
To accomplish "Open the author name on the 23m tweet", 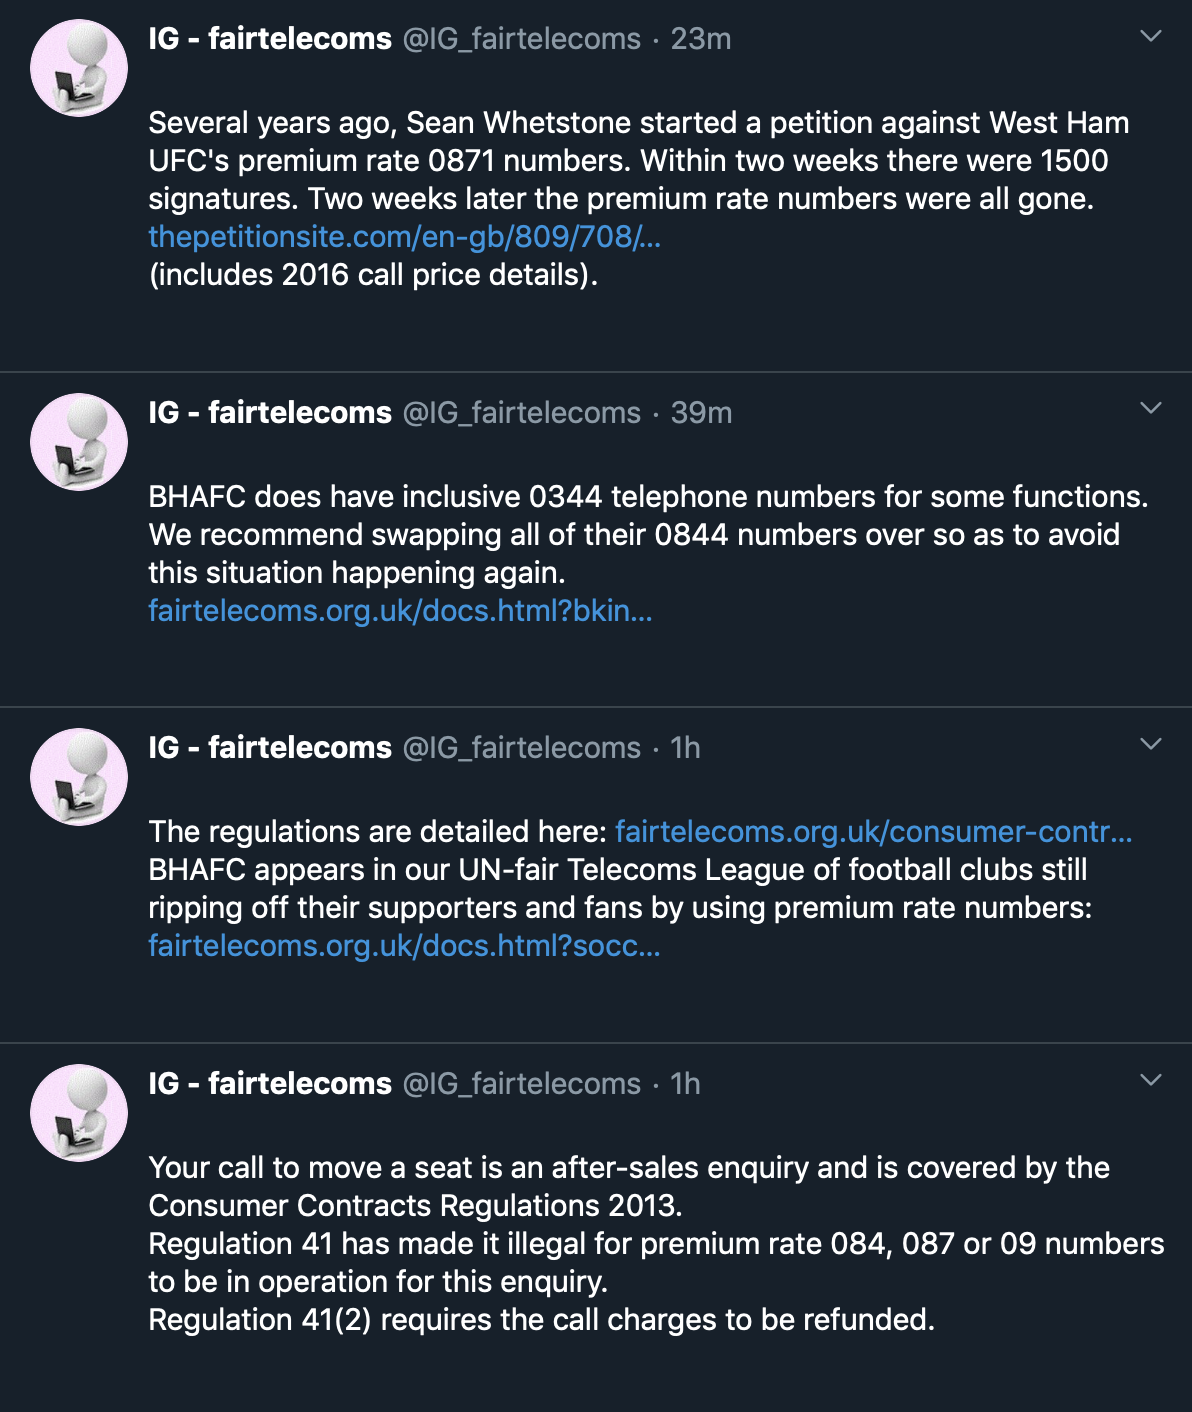I will coord(270,39).
